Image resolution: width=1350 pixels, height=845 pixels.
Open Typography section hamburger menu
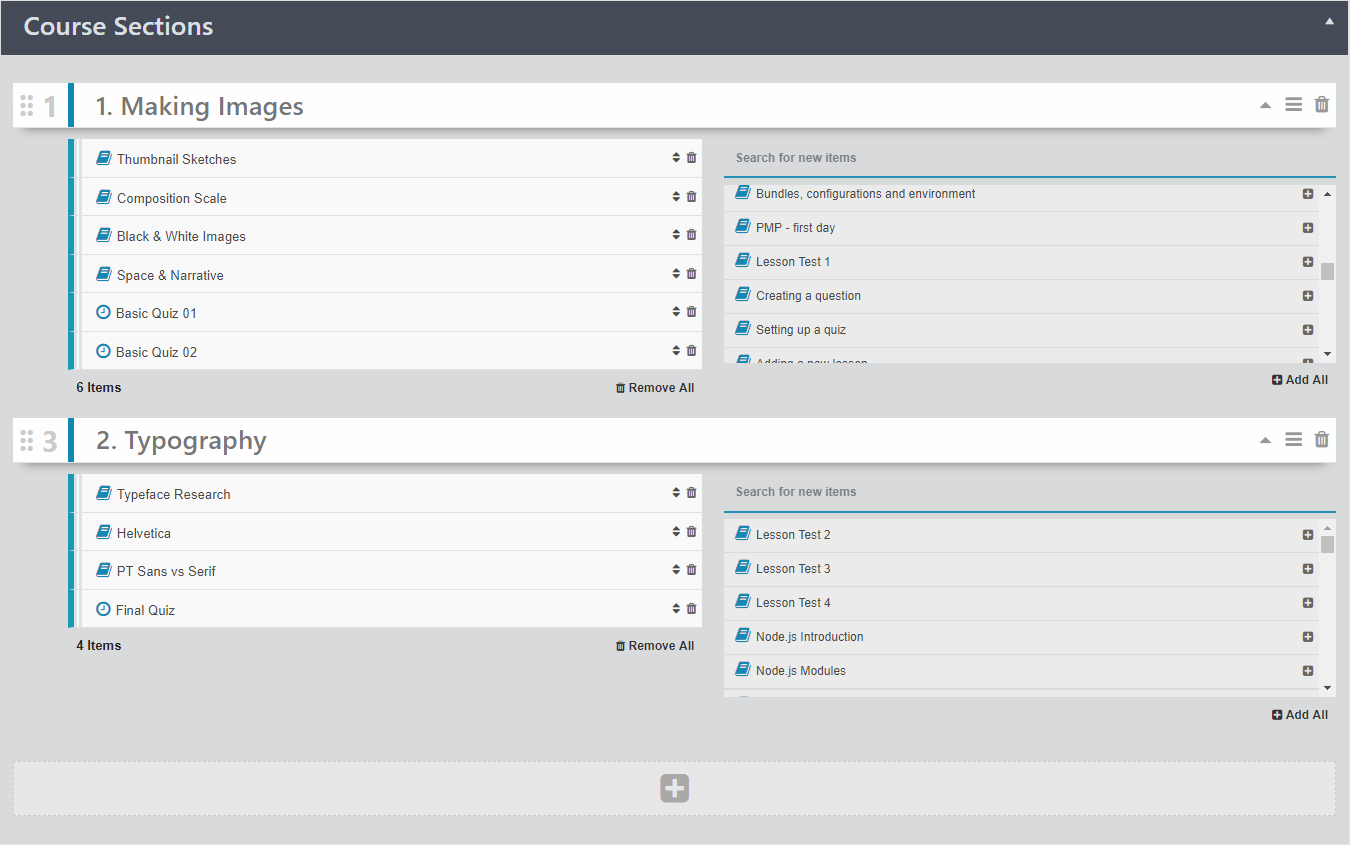click(x=1294, y=440)
